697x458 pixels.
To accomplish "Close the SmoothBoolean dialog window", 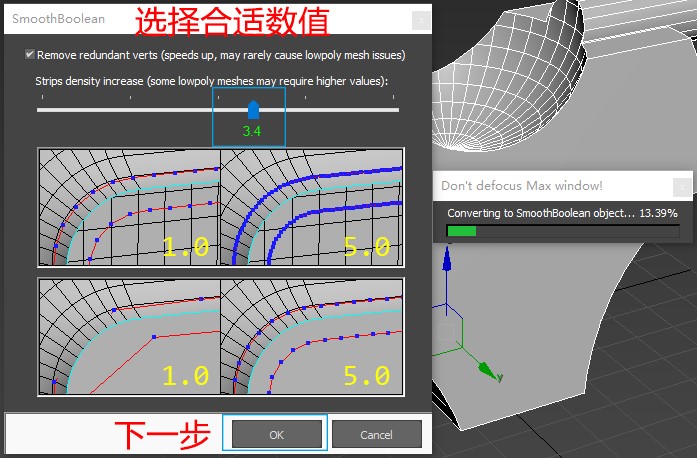I will point(421,19).
